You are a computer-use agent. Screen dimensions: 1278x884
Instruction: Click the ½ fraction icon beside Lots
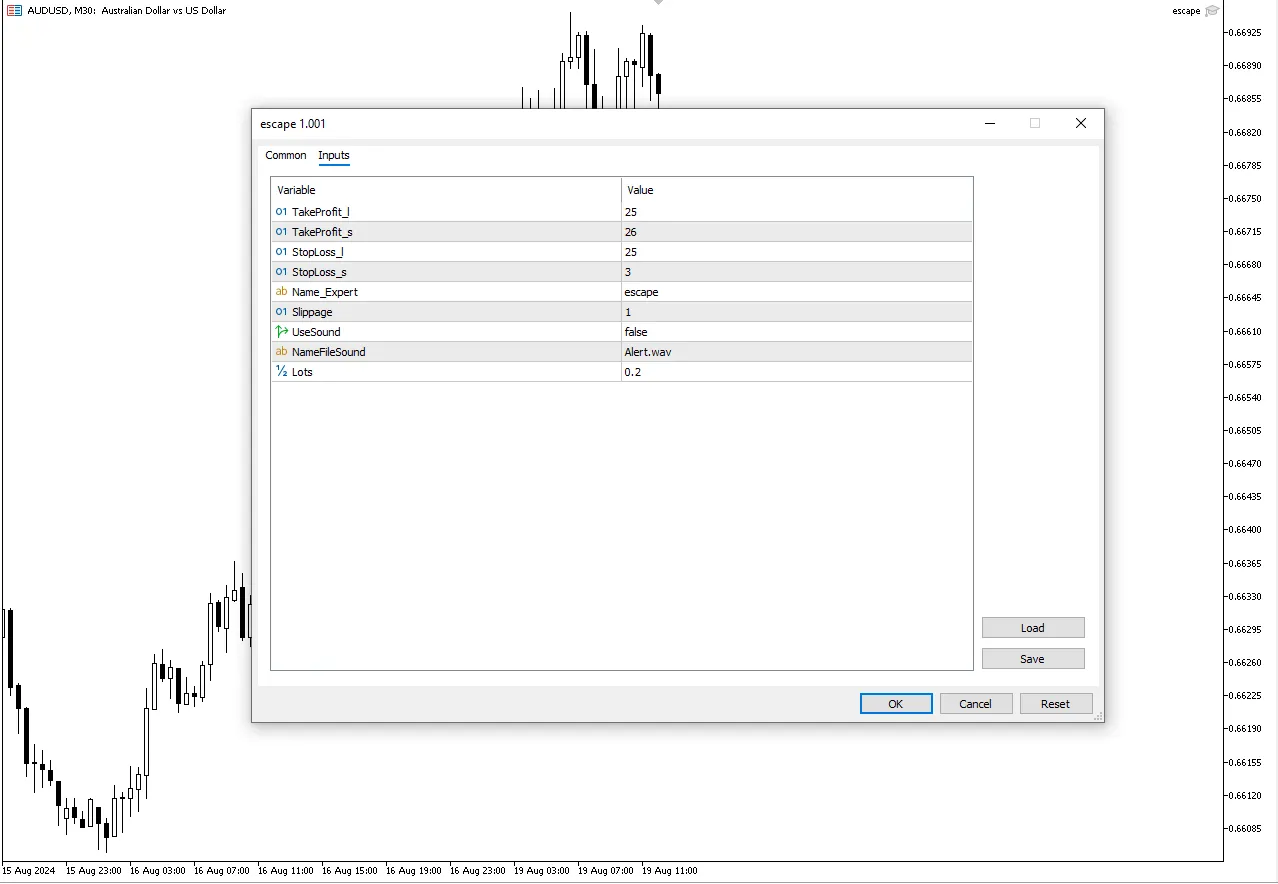(x=281, y=371)
